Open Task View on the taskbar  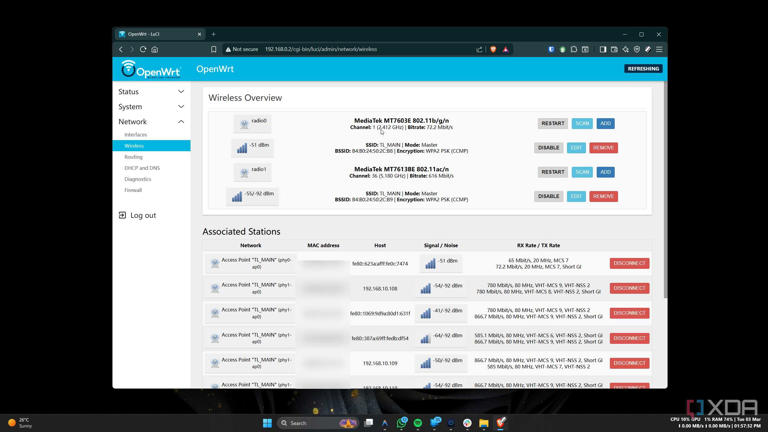point(369,423)
